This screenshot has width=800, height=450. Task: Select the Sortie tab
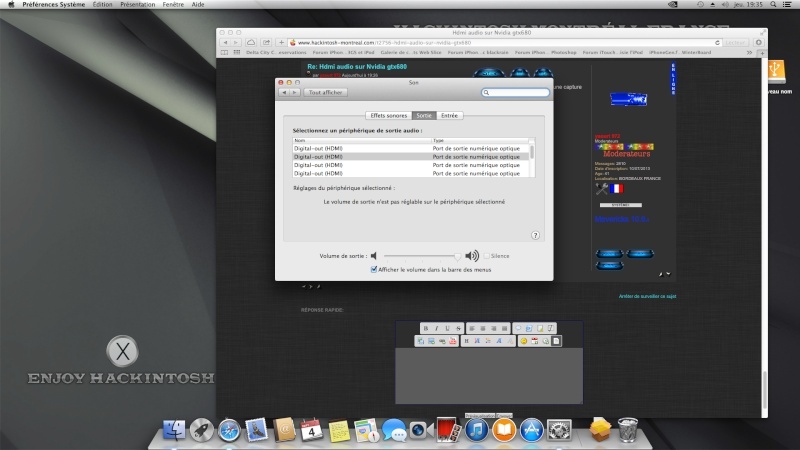pos(424,115)
